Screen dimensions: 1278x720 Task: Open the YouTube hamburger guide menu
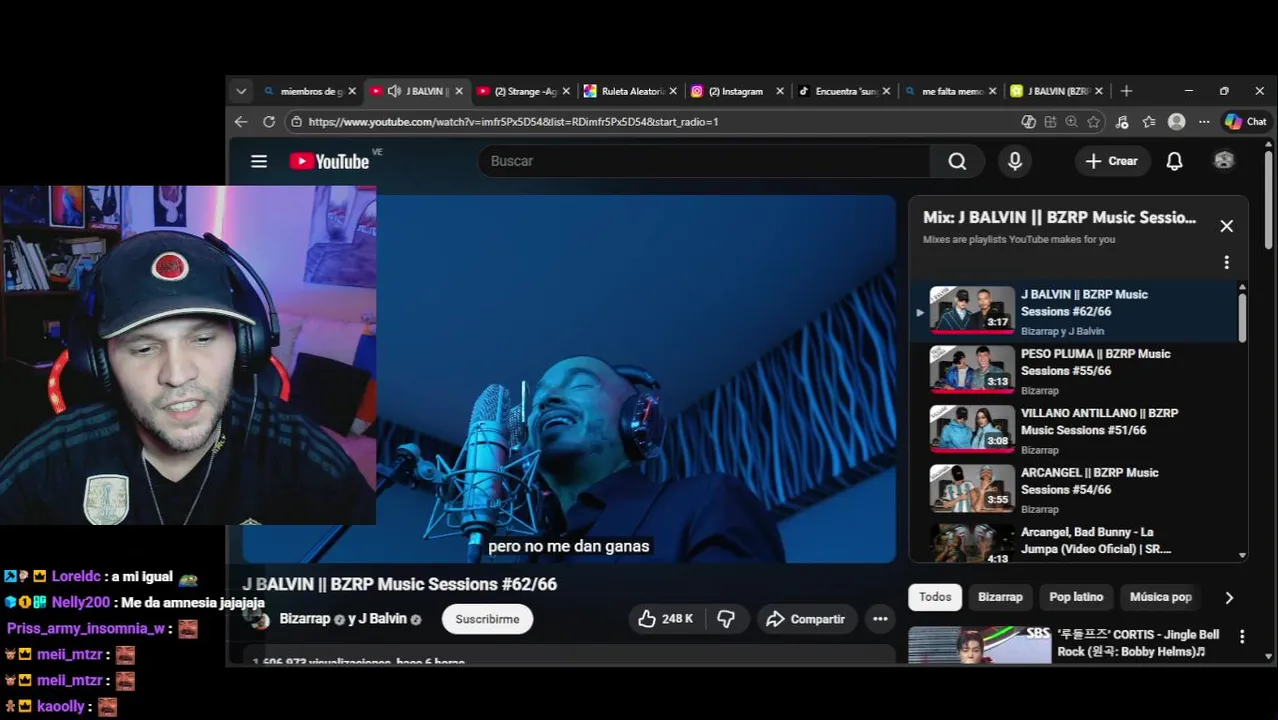click(259, 161)
